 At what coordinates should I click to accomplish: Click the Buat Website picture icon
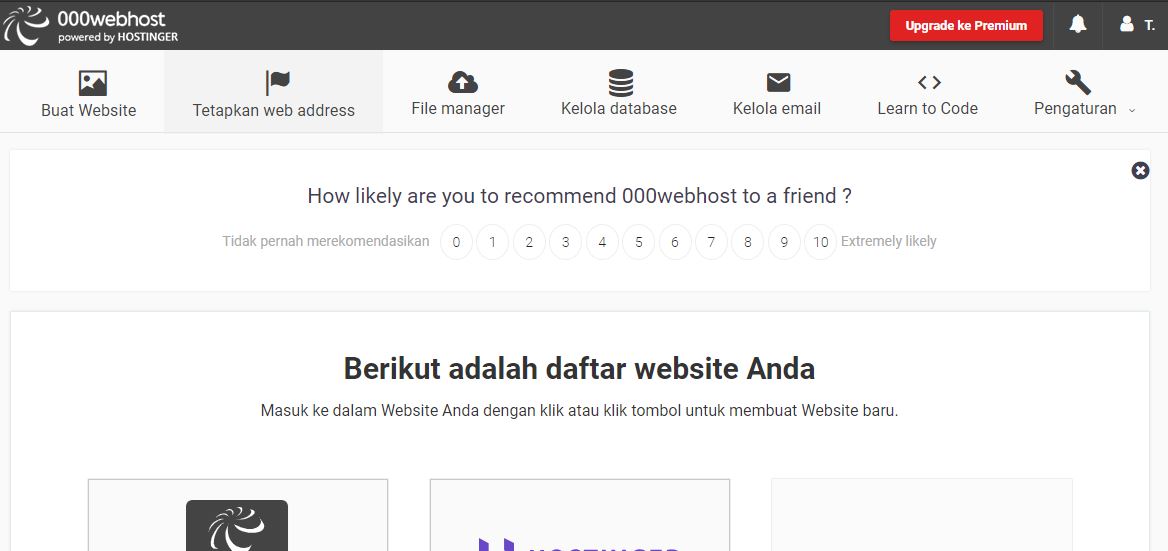tap(92, 83)
